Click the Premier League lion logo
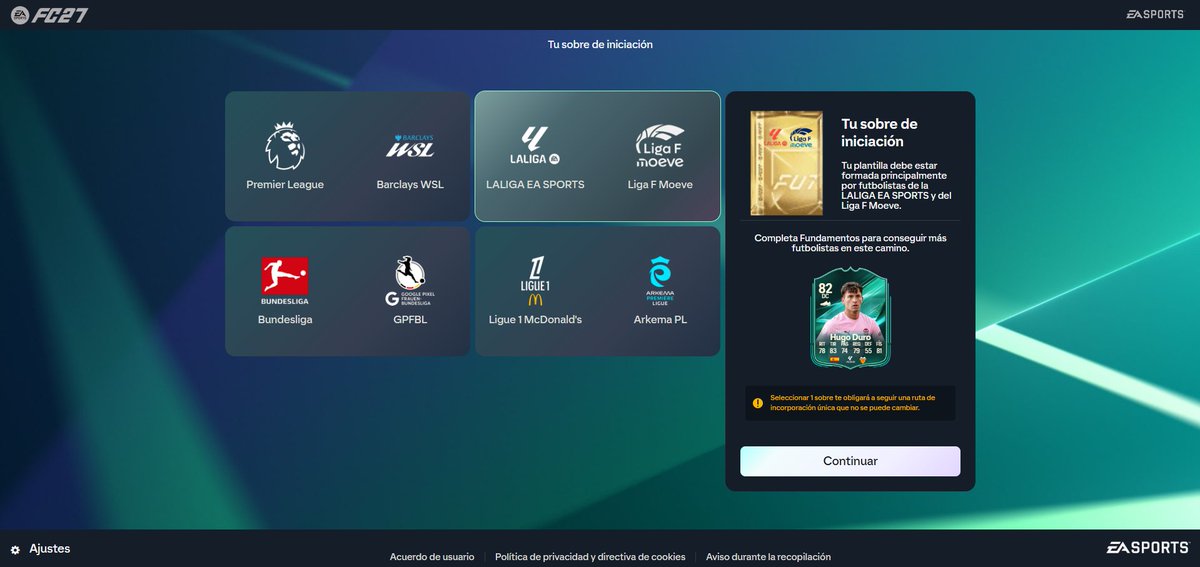The height and width of the screenshot is (567, 1200). pyautogui.click(x=285, y=146)
